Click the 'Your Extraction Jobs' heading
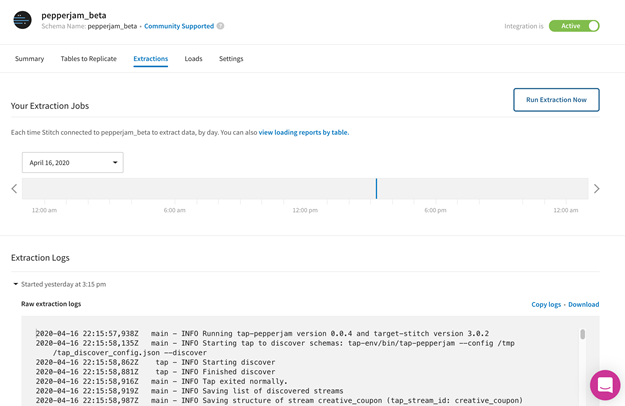 50,106
